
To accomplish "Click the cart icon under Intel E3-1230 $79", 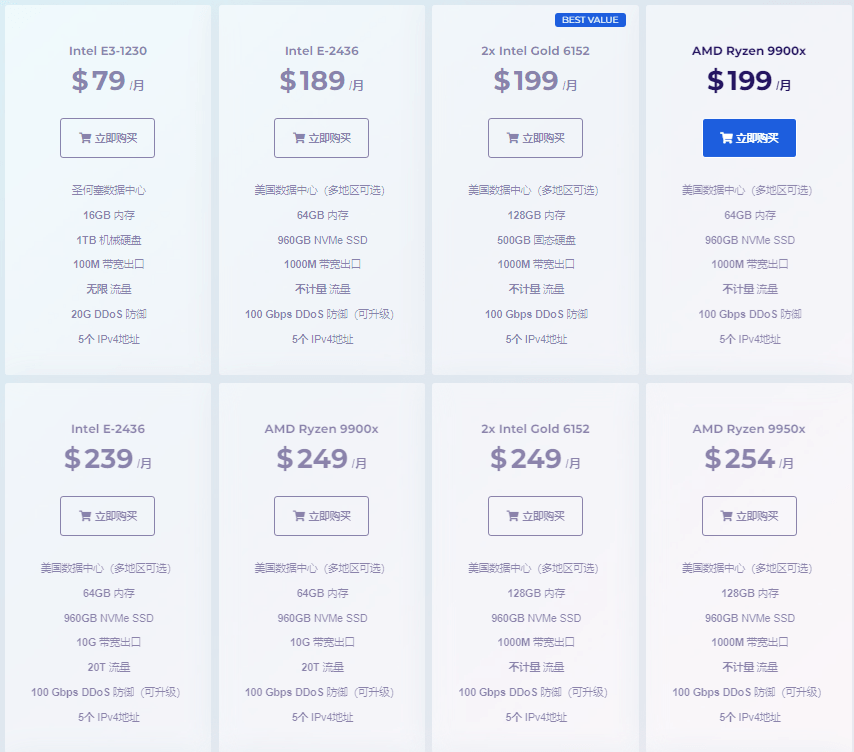I will [x=85, y=138].
